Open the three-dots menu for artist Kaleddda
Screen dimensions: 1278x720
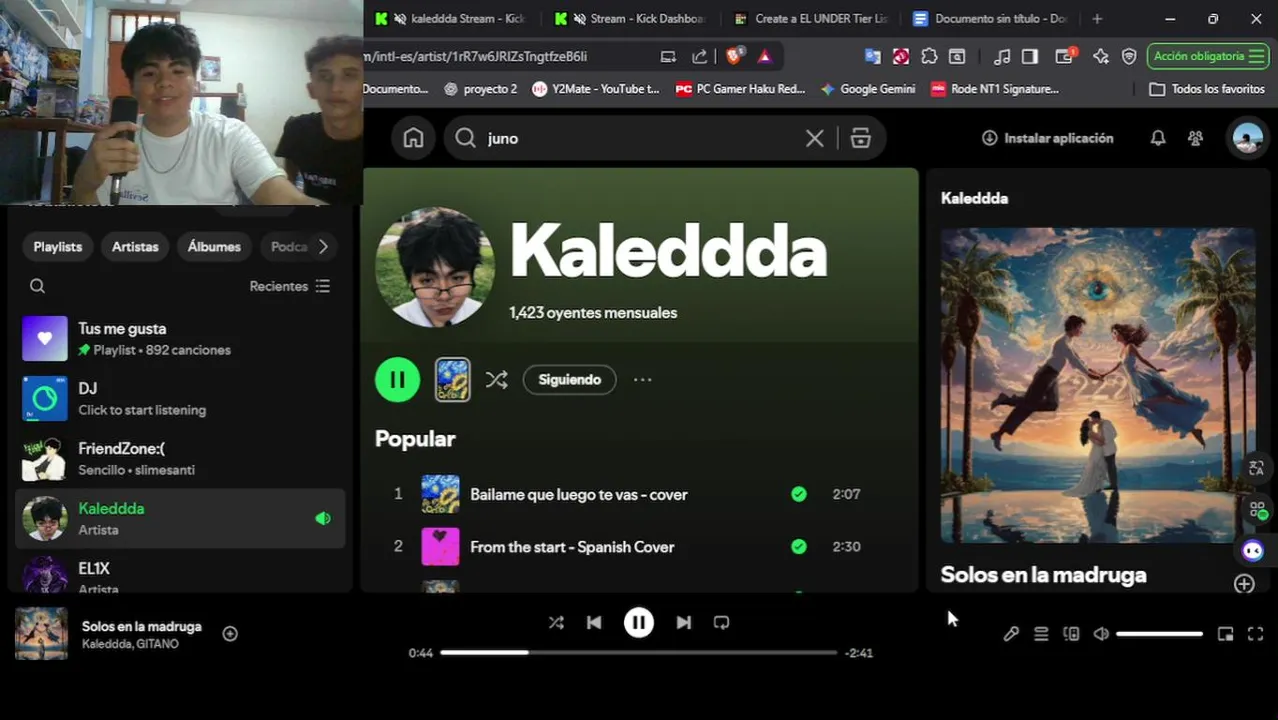click(642, 380)
